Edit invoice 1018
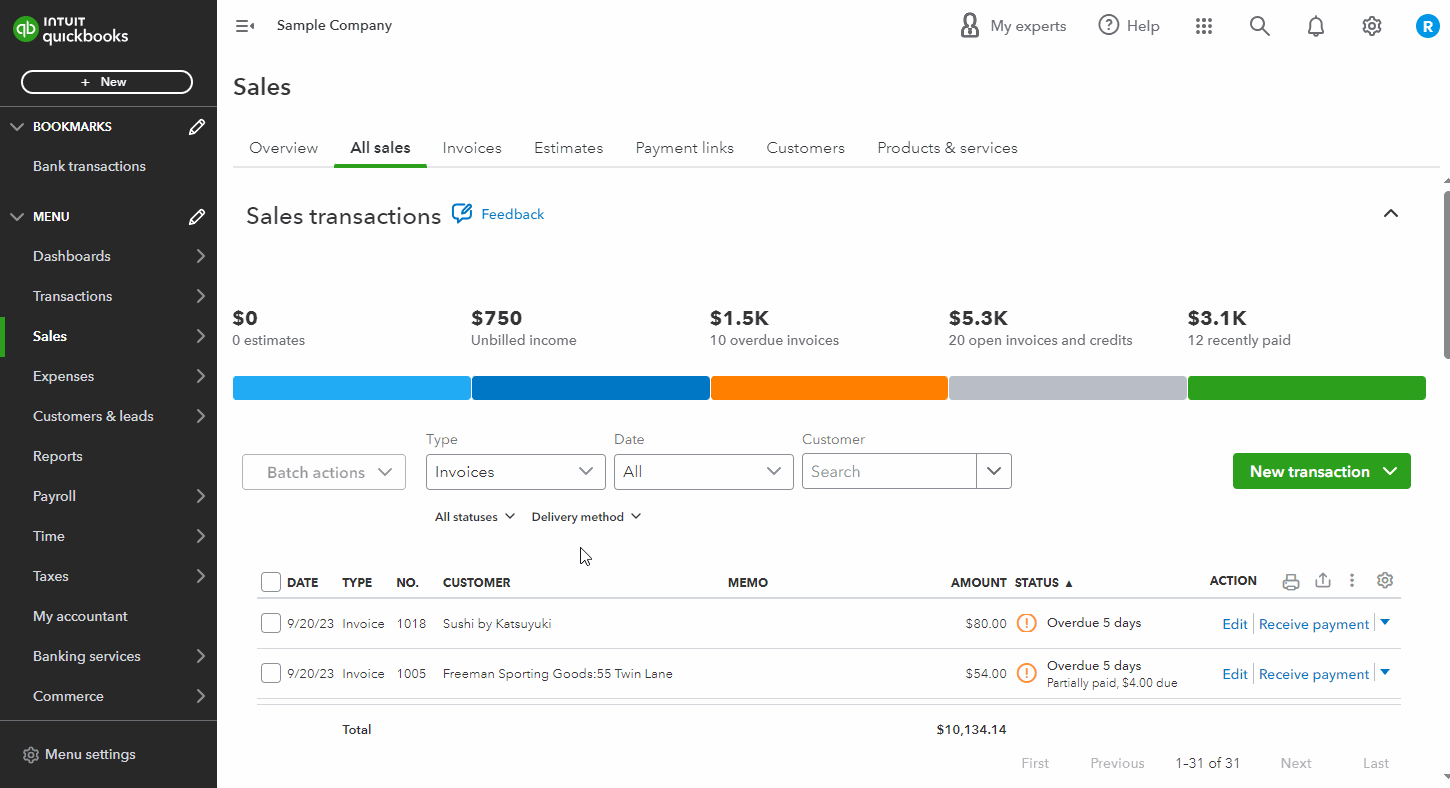This screenshot has width=1450, height=788. [x=1235, y=624]
